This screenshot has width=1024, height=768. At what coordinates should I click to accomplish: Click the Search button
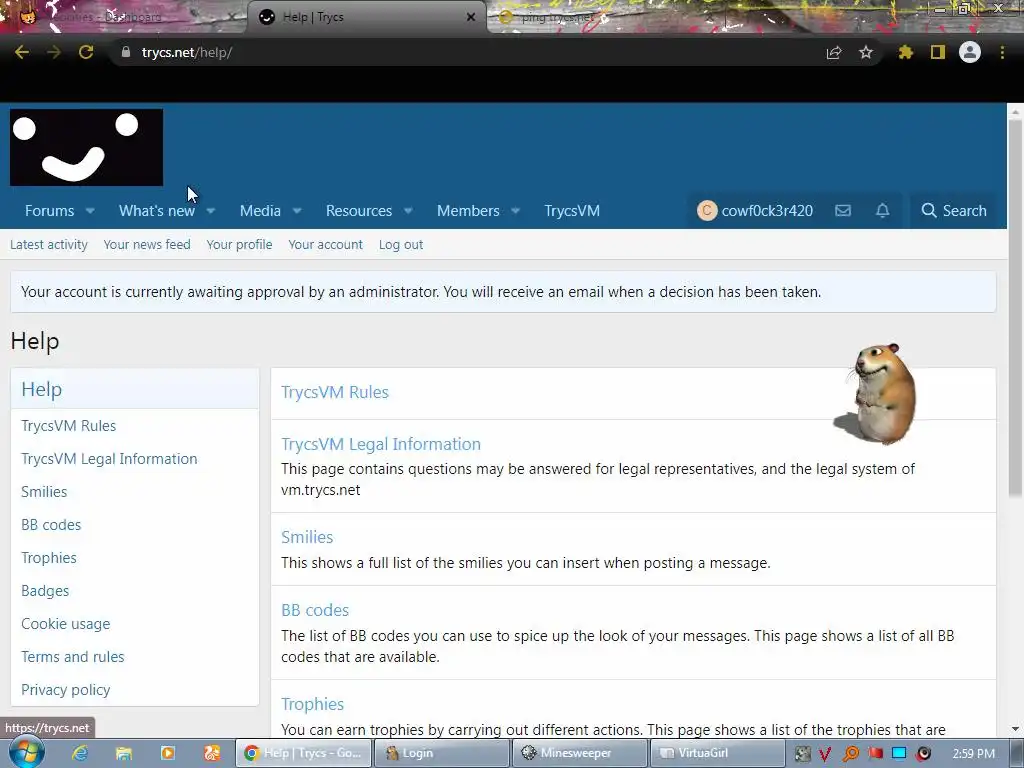pyautogui.click(x=954, y=210)
